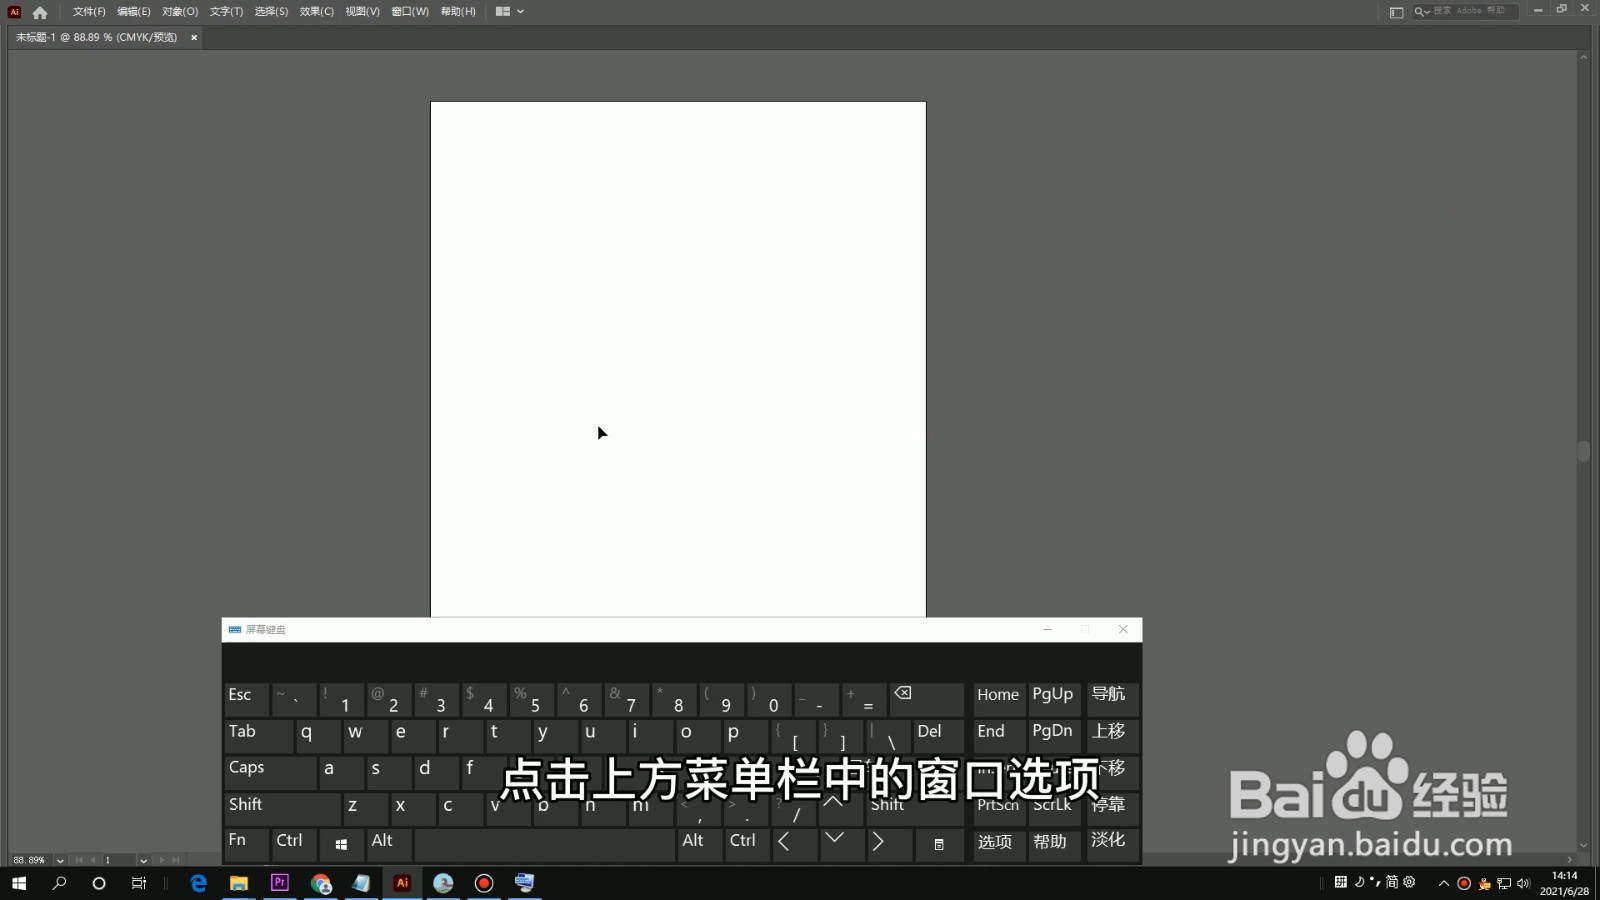Click the 选项 key on the screen keyboard
1600x900 pixels.
tap(995, 843)
